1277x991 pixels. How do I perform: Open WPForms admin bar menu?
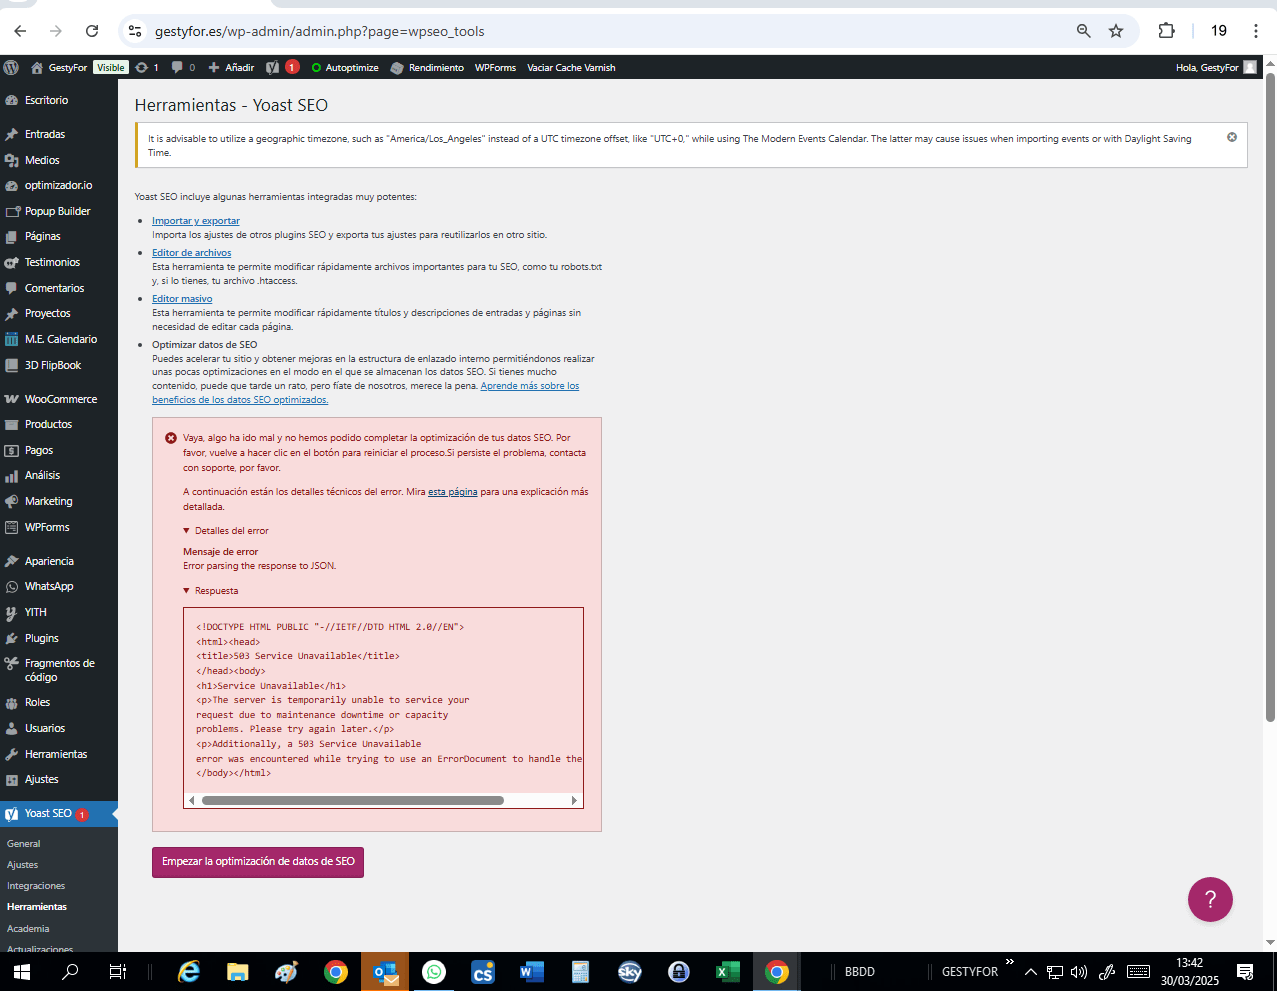point(495,68)
